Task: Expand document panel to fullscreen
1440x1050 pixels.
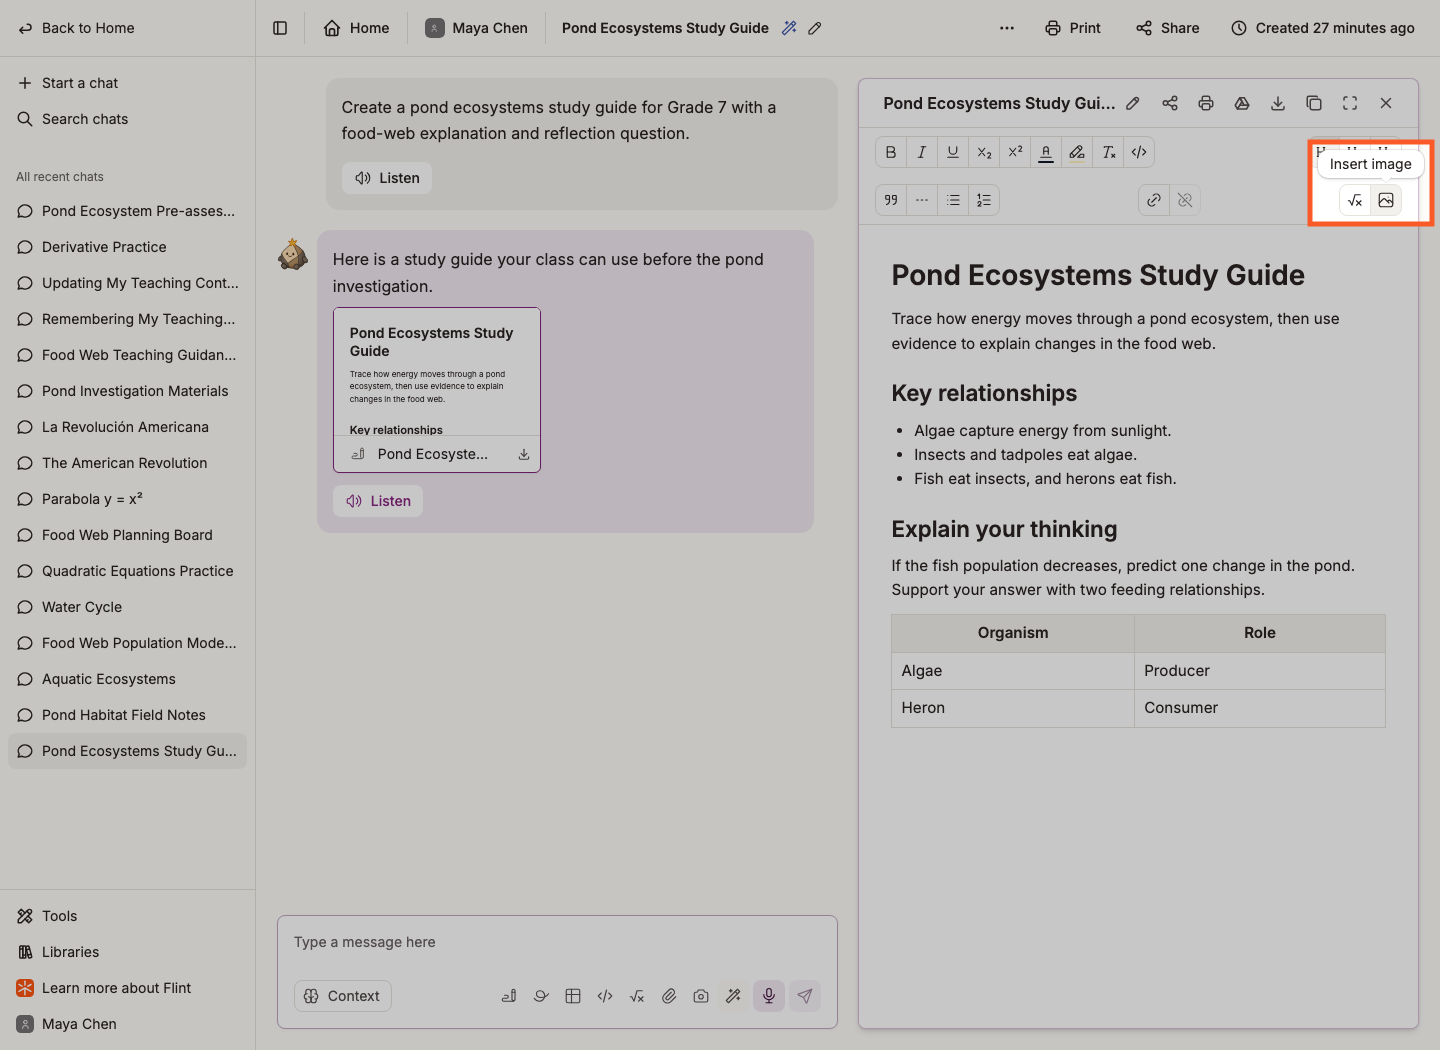Action: tap(1350, 103)
